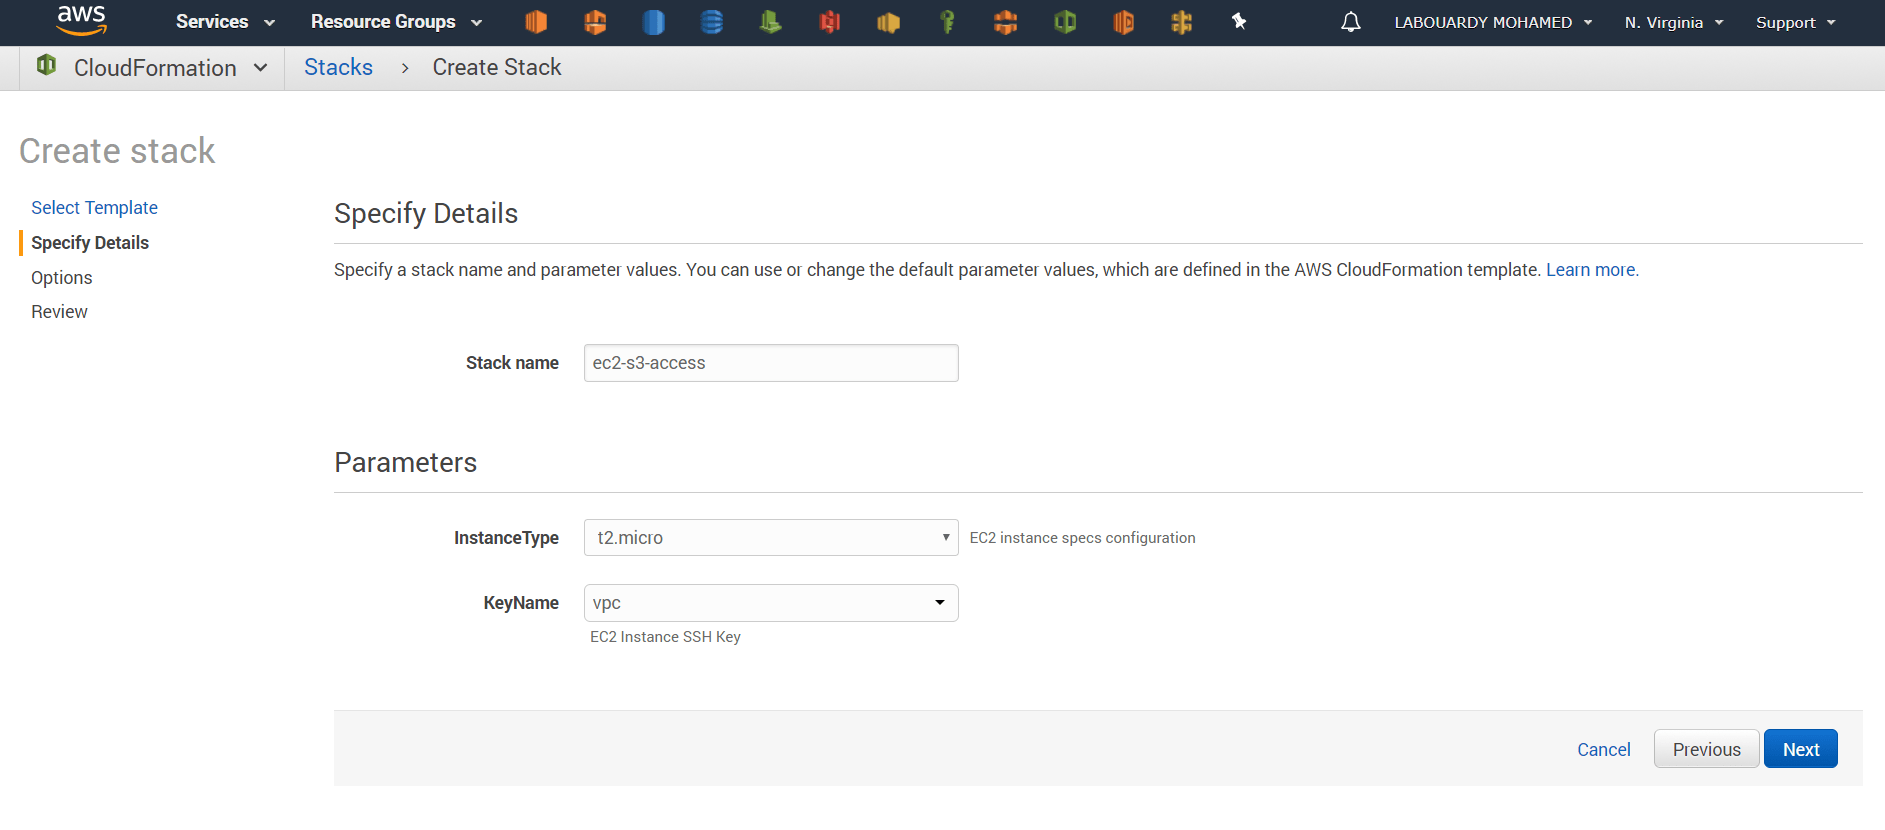Click the Stack name label
Image resolution: width=1885 pixels, height=830 pixels.
[x=512, y=363]
